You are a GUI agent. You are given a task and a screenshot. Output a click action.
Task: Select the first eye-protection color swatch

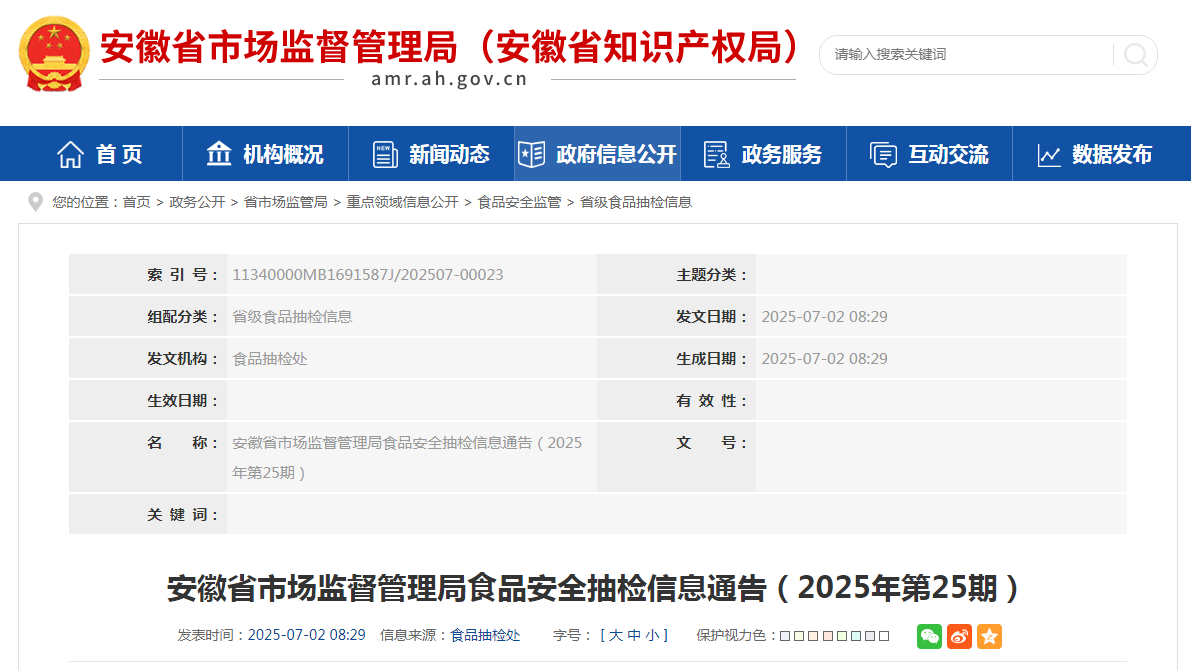tap(785, 636)
